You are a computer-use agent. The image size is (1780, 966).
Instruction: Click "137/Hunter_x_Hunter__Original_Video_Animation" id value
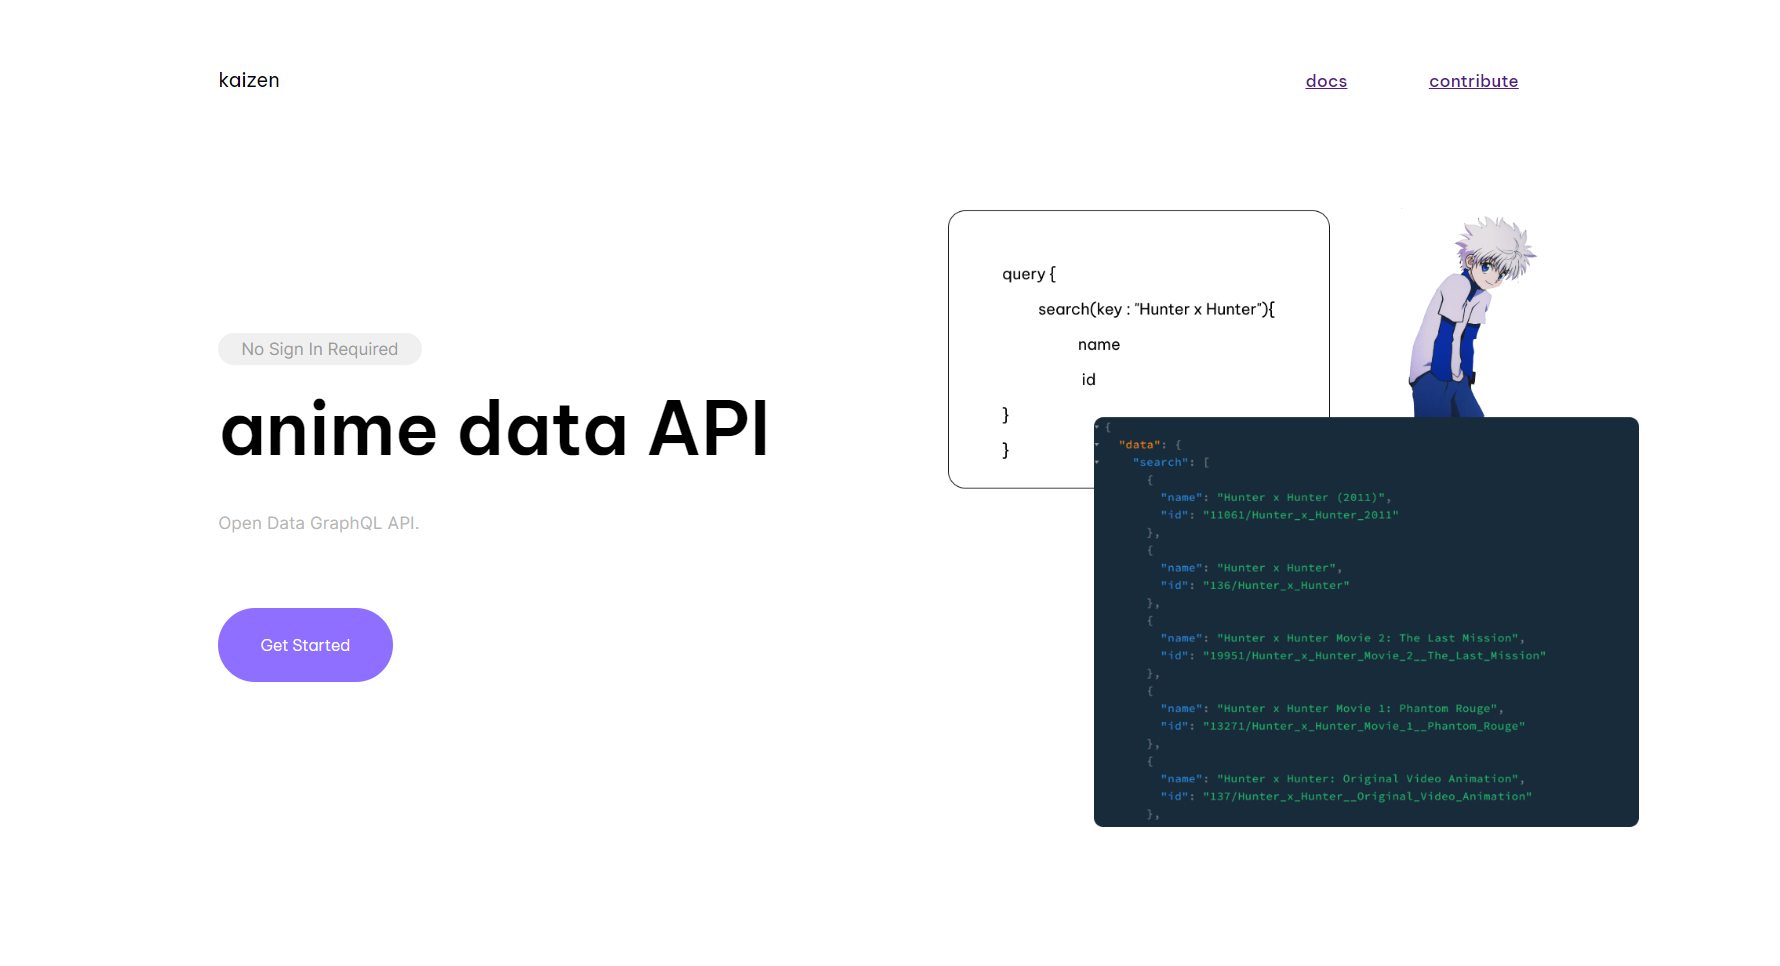[x=1367, y=796]
